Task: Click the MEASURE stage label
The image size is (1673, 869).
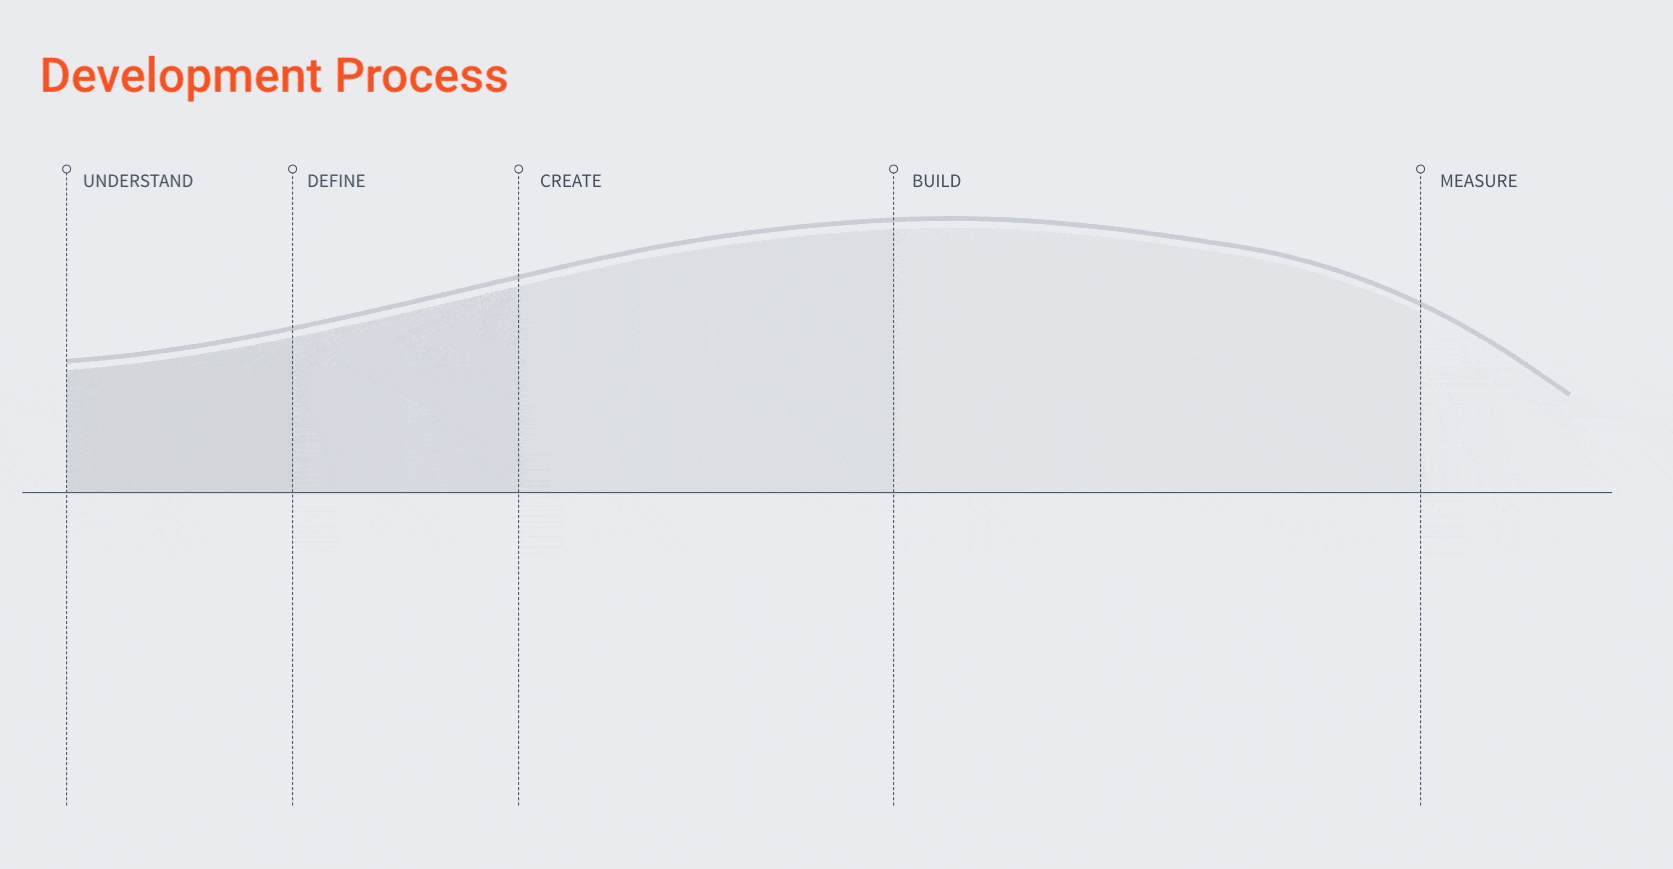Action: click(x=1479, y=181)
